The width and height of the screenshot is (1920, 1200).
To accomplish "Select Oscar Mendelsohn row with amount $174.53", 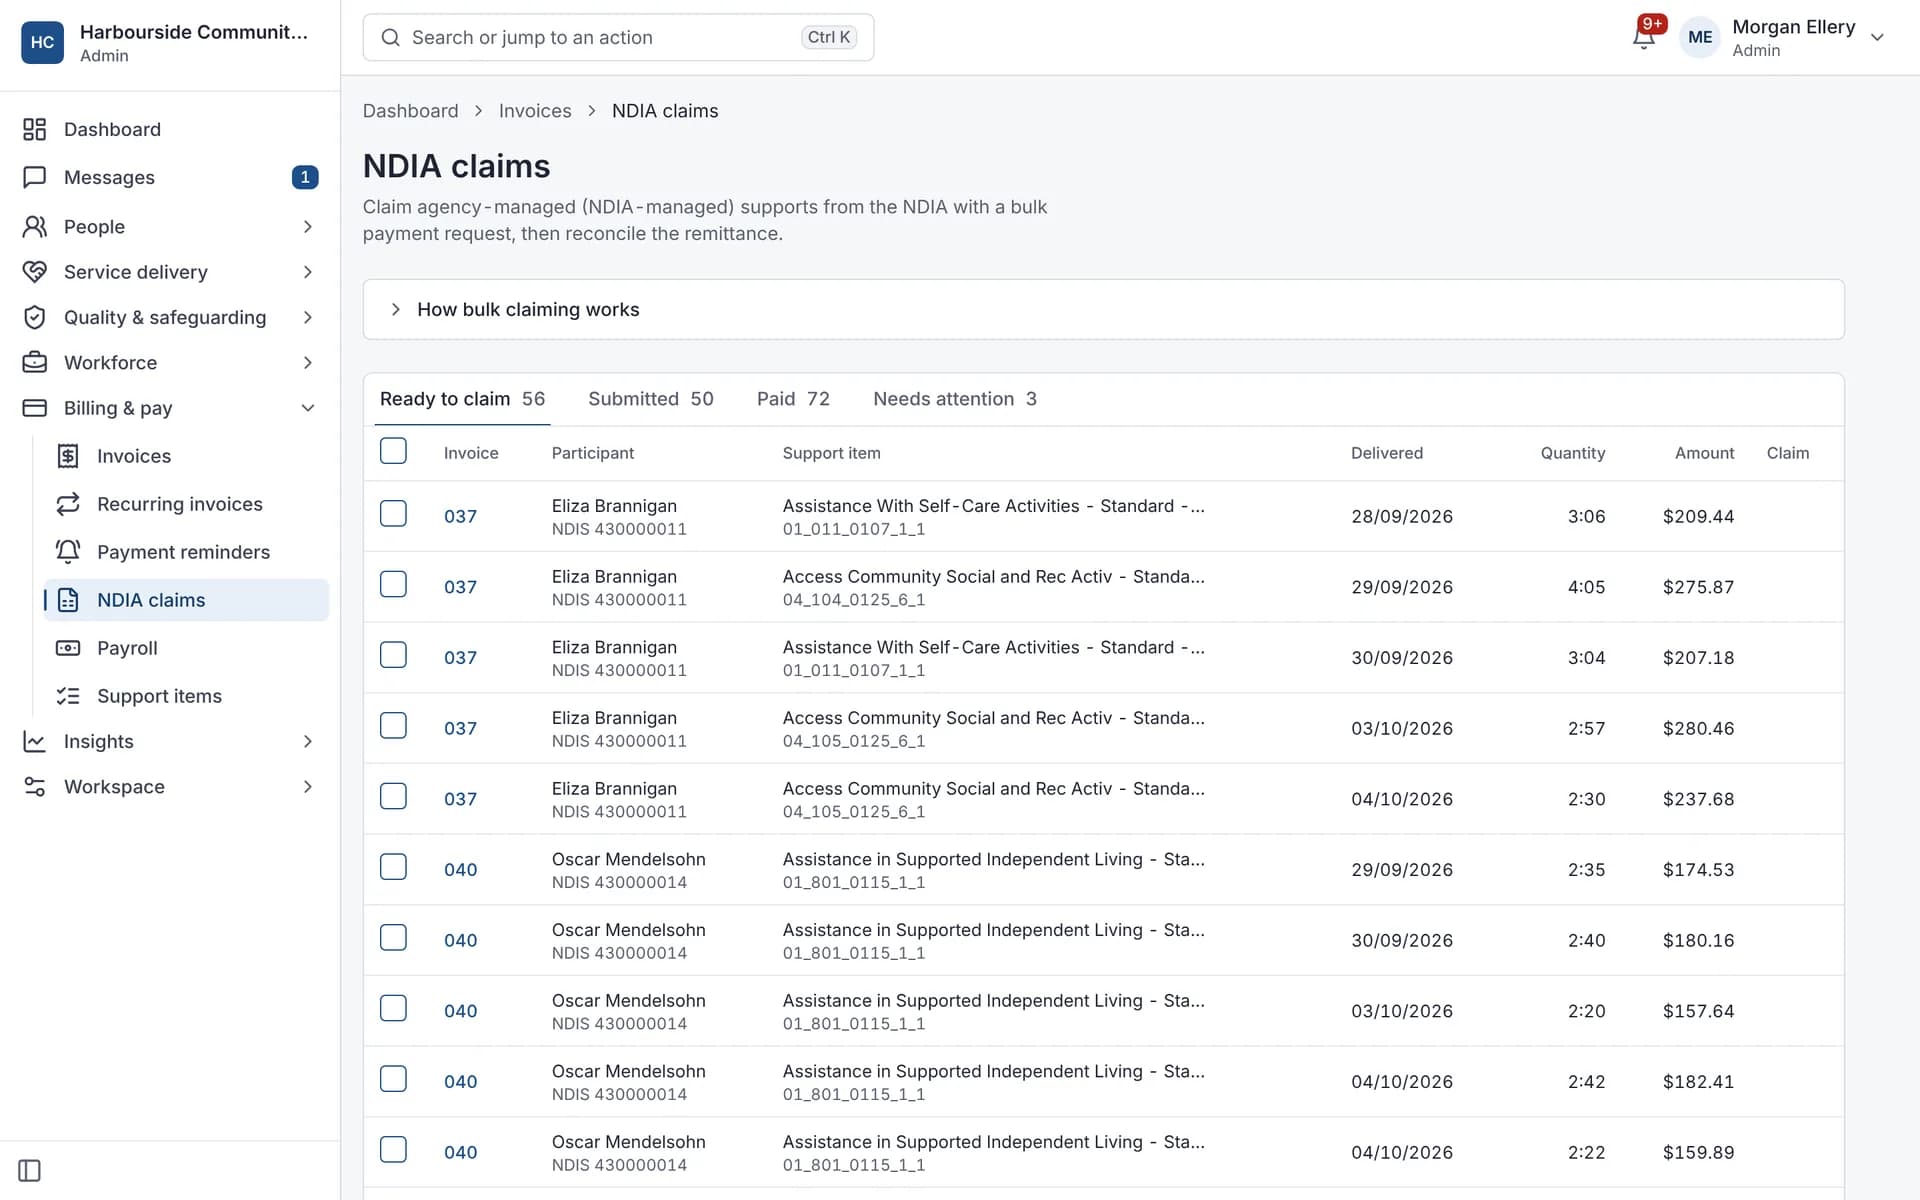I will (393, 867).
